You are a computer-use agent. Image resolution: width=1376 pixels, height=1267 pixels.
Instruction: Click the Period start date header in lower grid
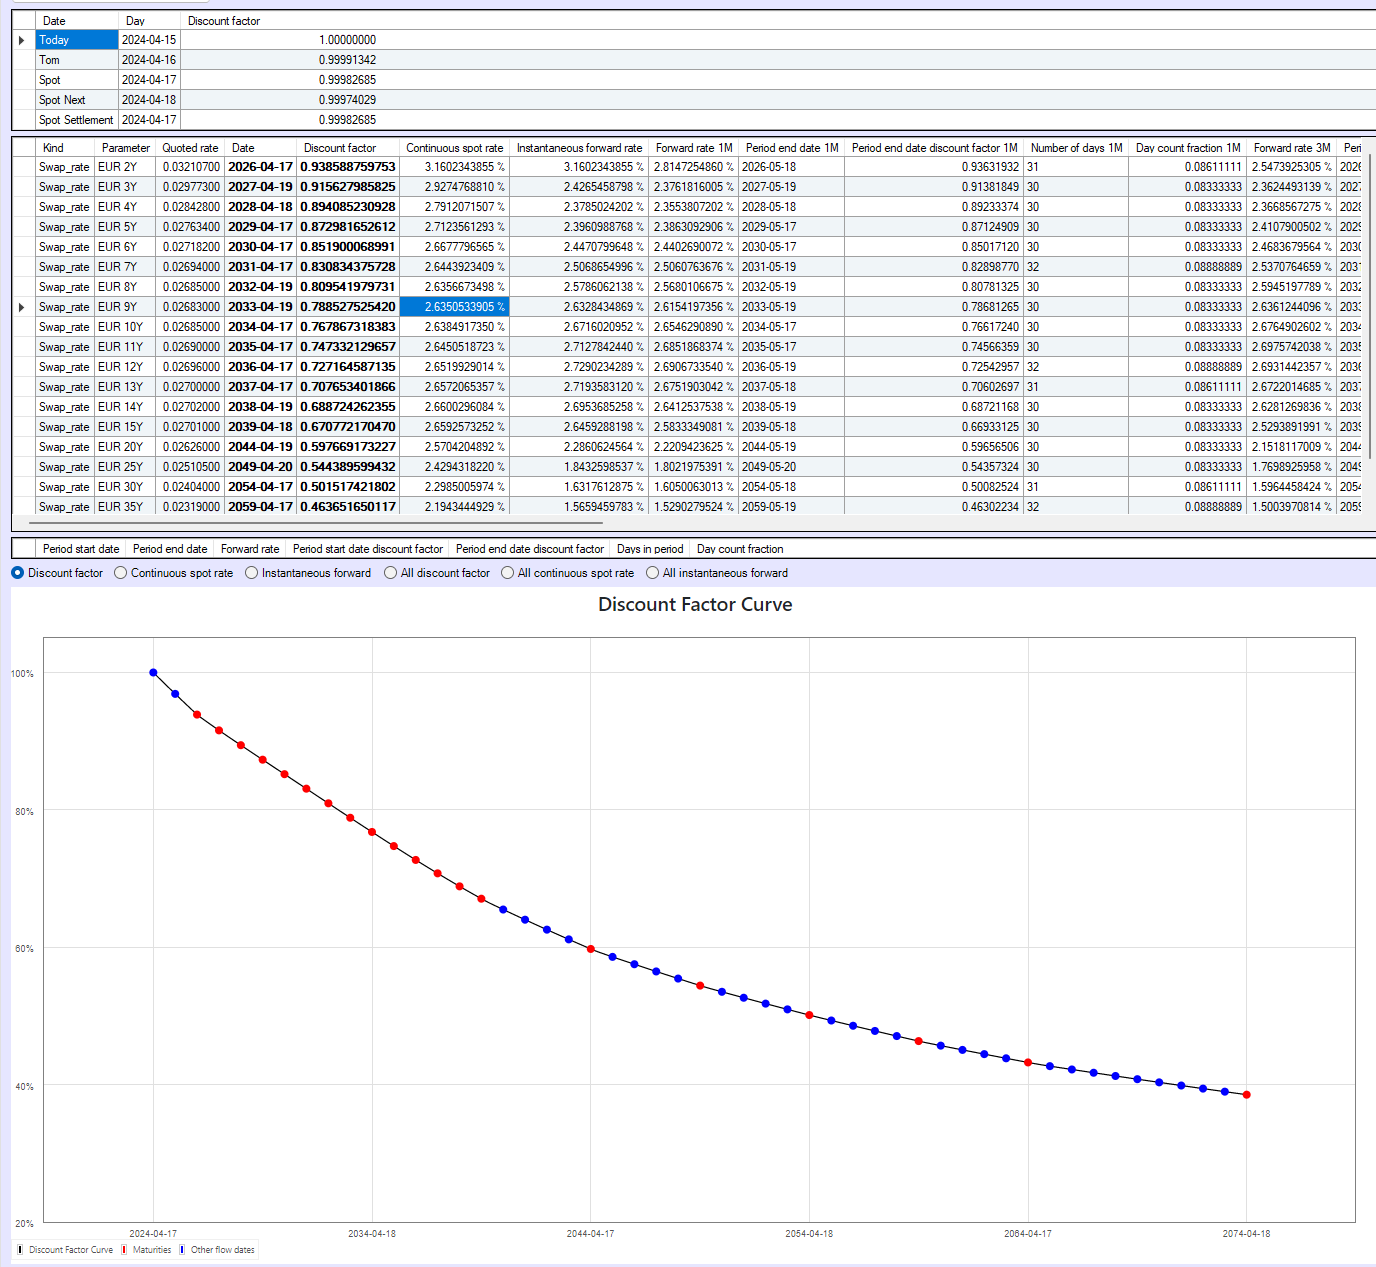[x=81, y=549]
